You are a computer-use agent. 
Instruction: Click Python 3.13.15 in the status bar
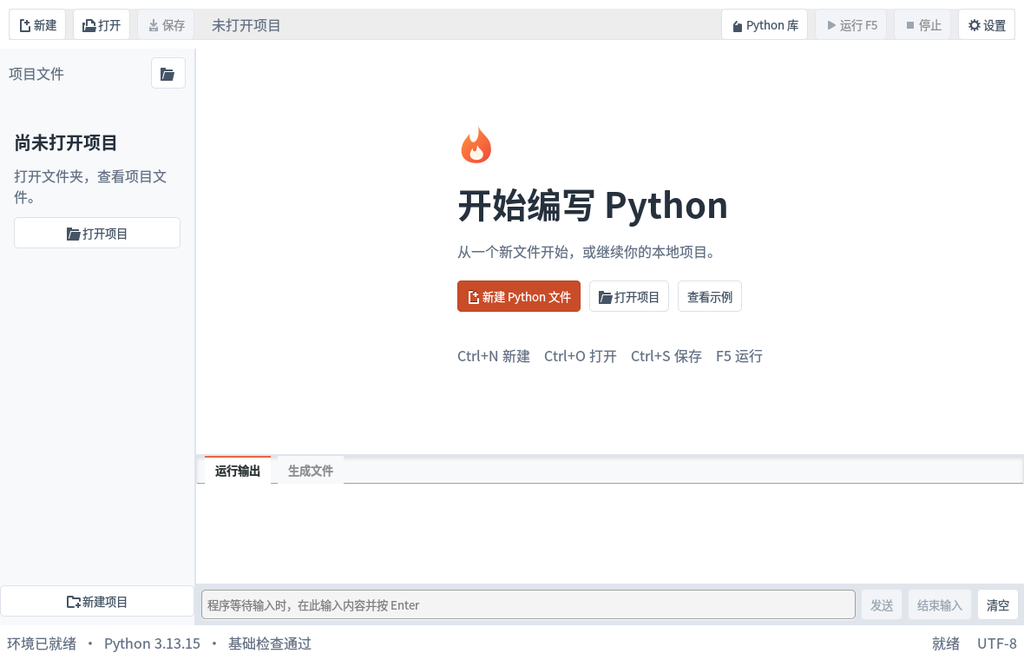152,644
